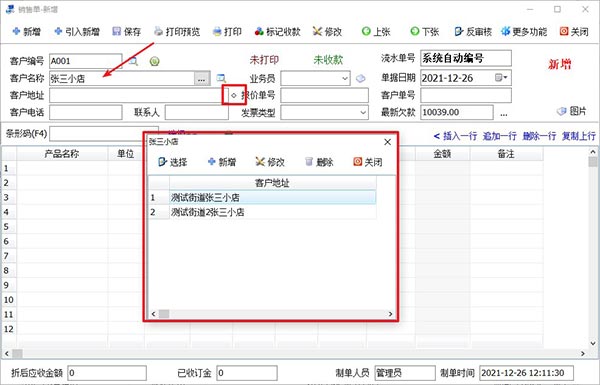Click the 打印 print button

click(x=227, y=31)
